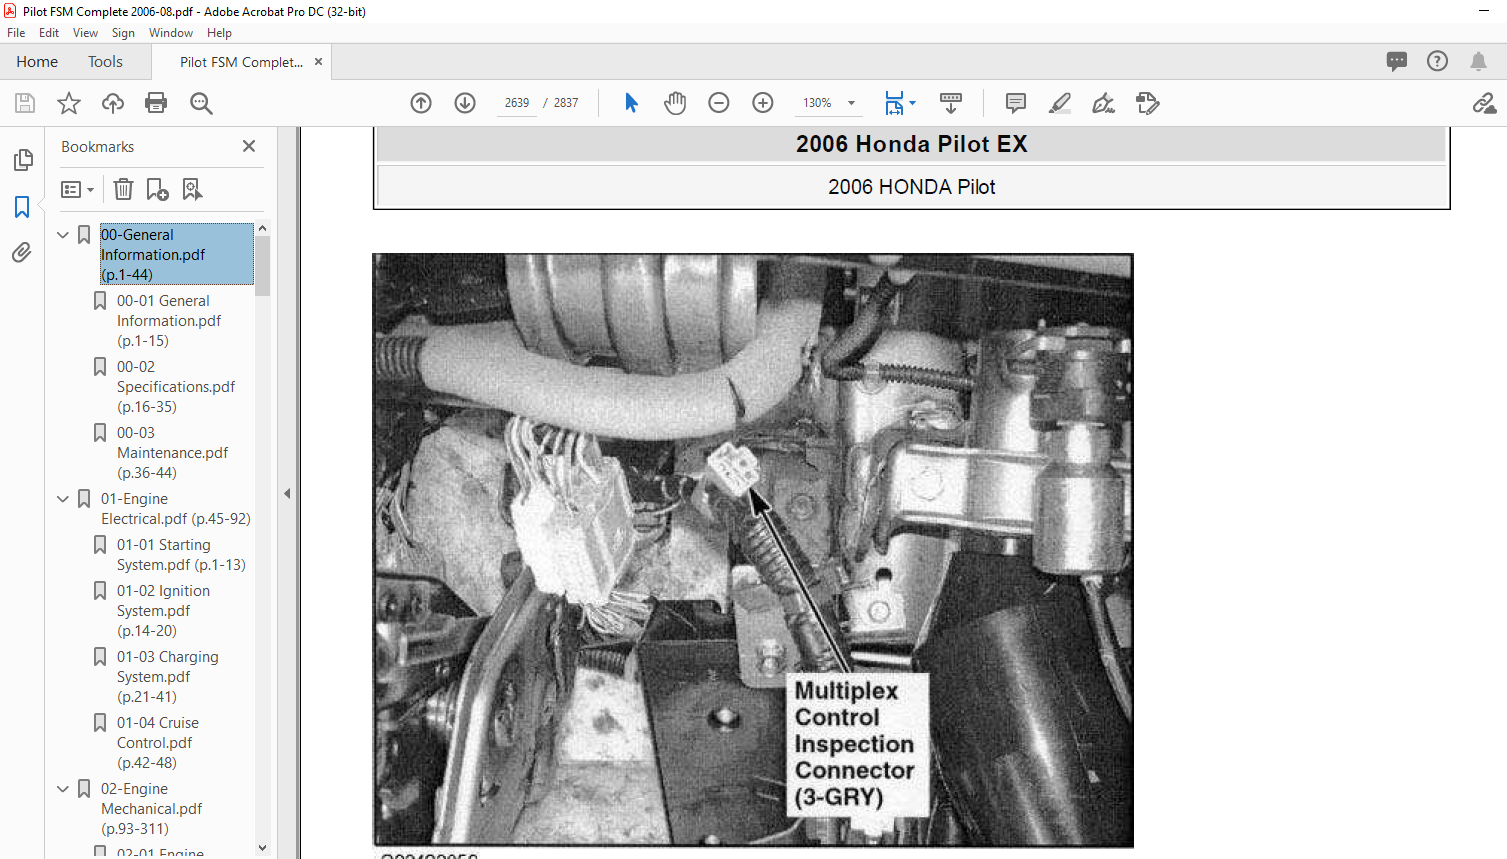Select the Pilot FSM Complete document tab
The image size is (1507, 859).
click(x=241, y=62)
